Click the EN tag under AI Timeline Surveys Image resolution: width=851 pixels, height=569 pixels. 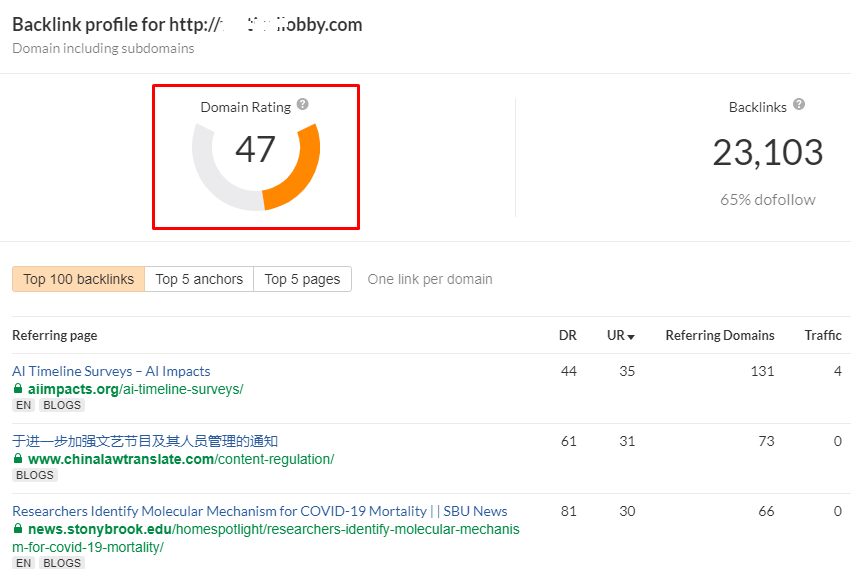tap(23, 406)
